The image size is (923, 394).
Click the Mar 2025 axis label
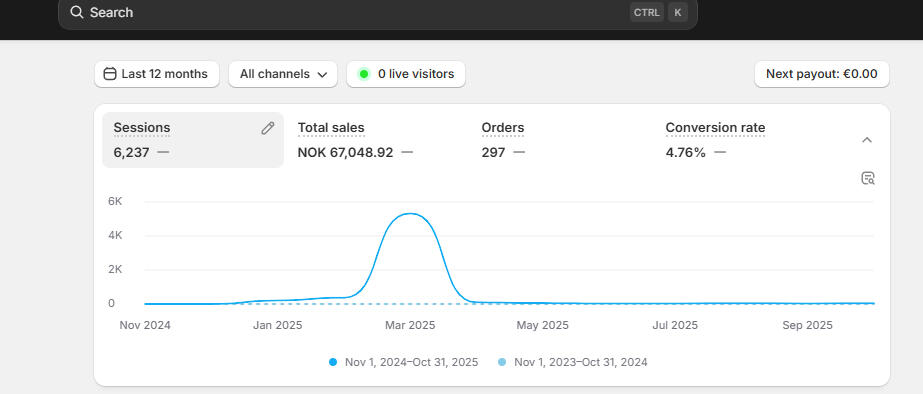410,326
